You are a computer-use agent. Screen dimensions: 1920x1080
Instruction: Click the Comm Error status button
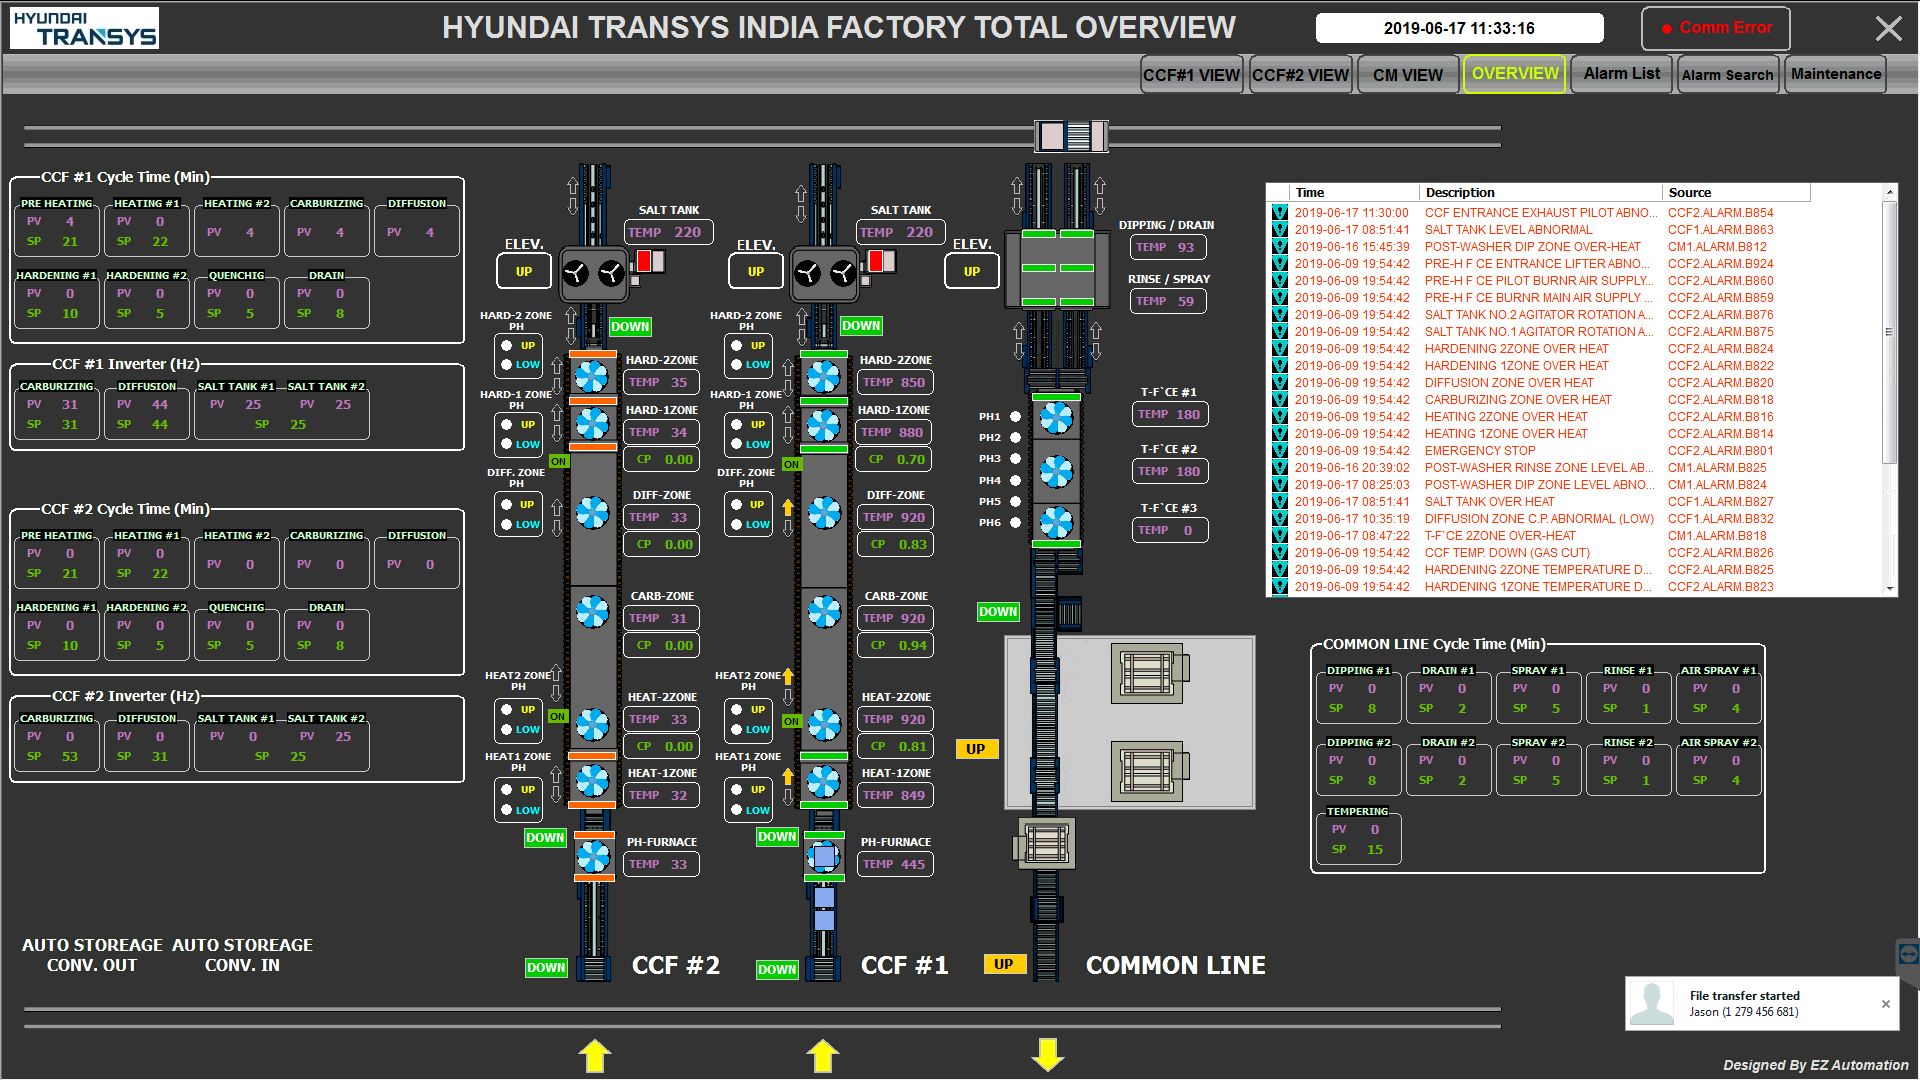(1716, 28)
